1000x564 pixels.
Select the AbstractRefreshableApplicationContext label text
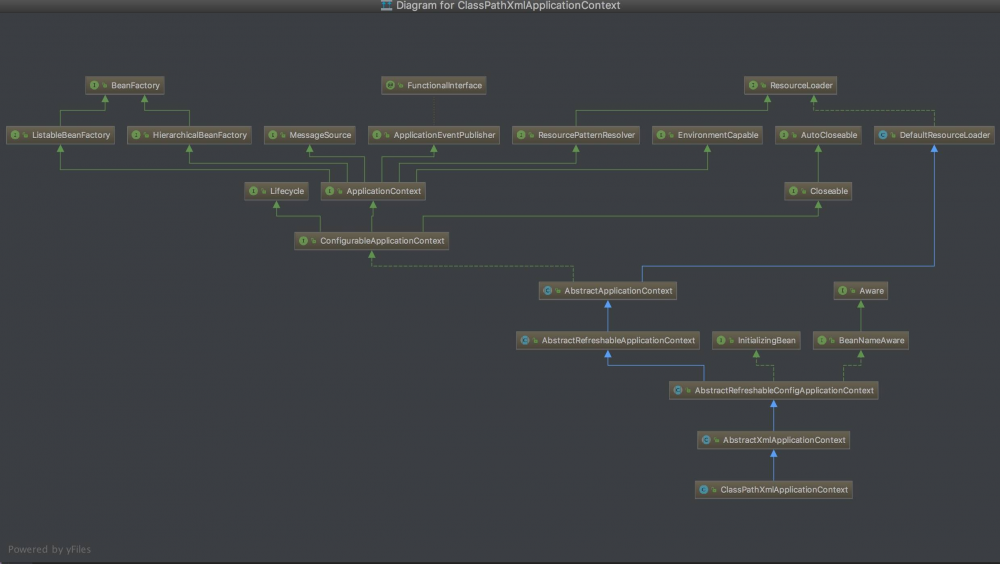(619, 341)
